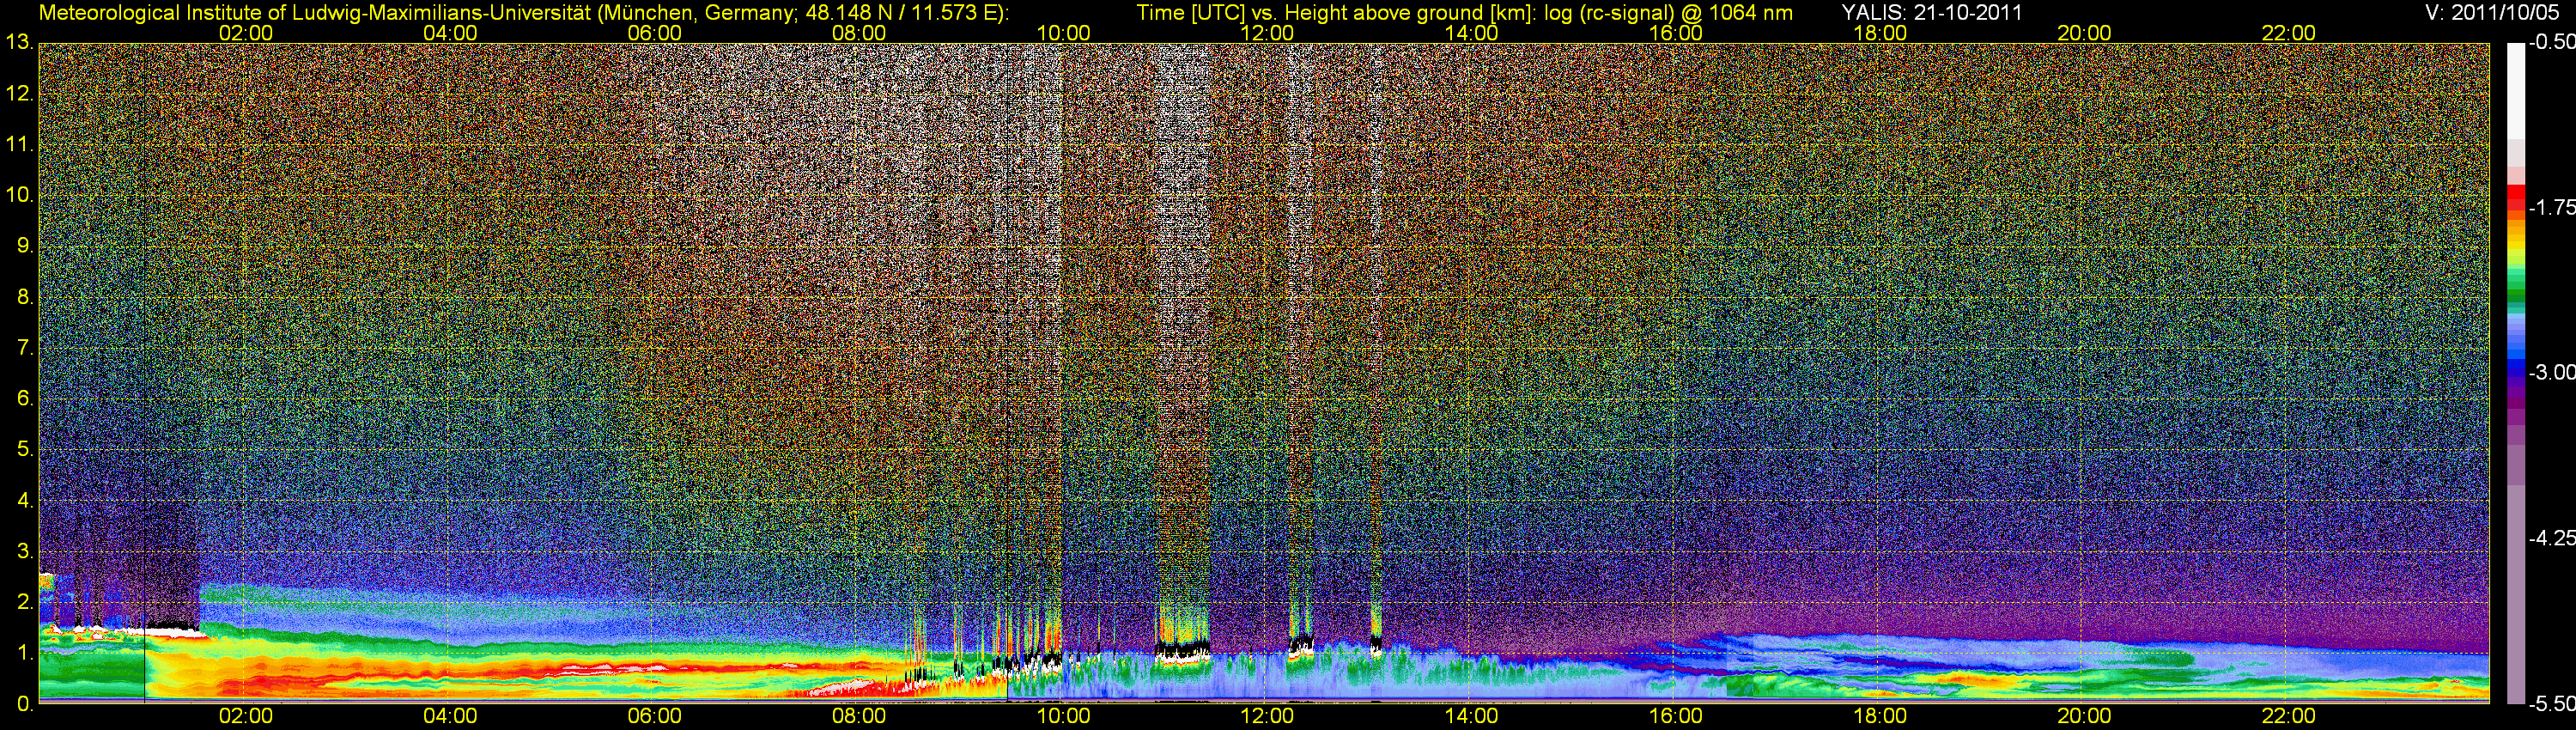This screenshot has width=2576, height=730.
Task: Click the 7 km height axis label
Action: [24, 348]
